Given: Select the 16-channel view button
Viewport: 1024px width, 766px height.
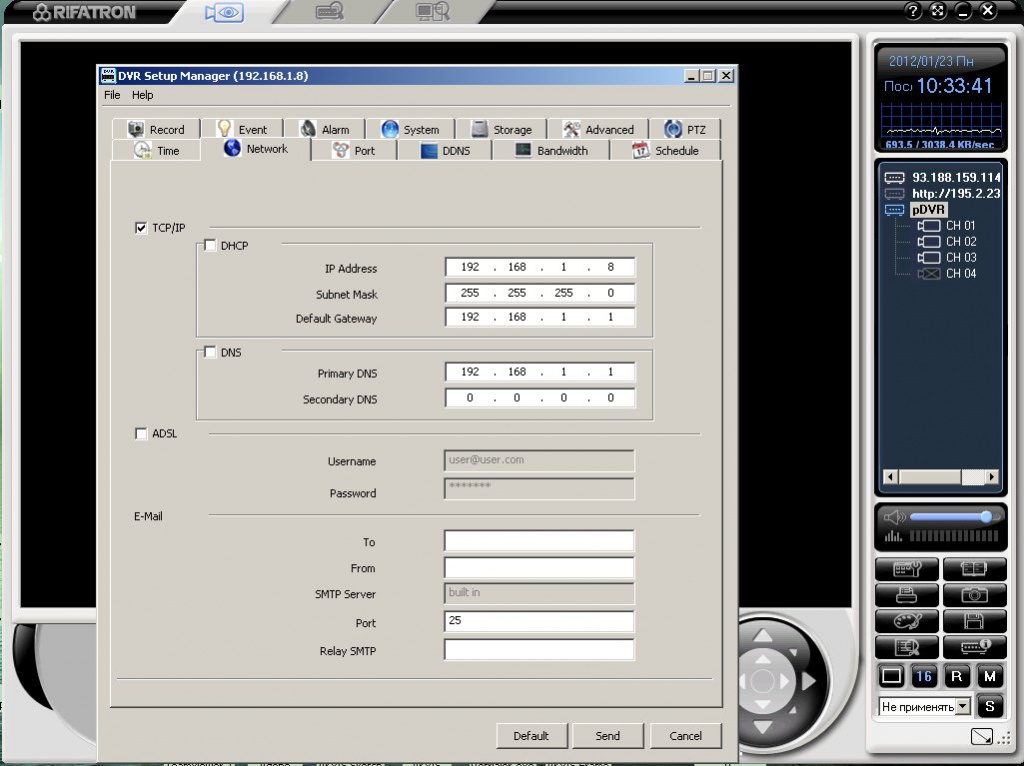Looking at the screenshot, I should [924, 677].
